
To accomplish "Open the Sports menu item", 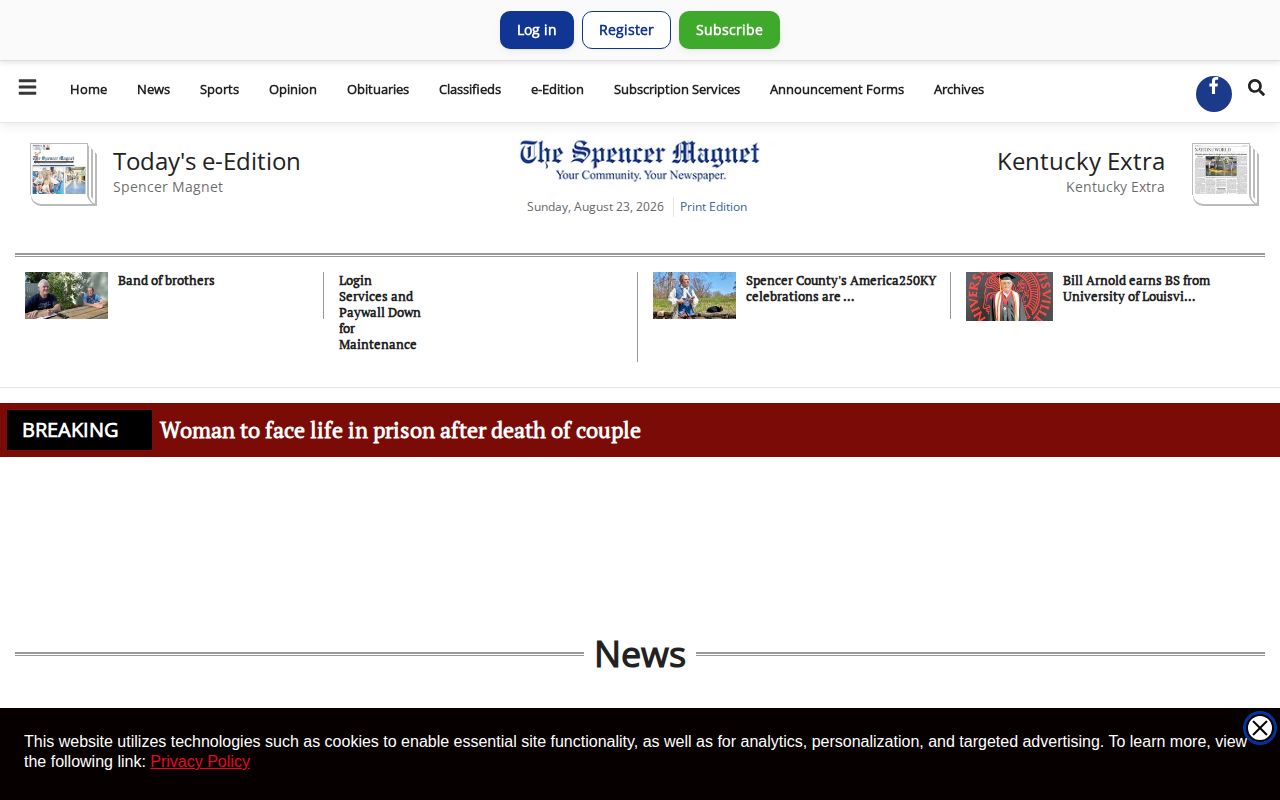I will click(219, 89).
